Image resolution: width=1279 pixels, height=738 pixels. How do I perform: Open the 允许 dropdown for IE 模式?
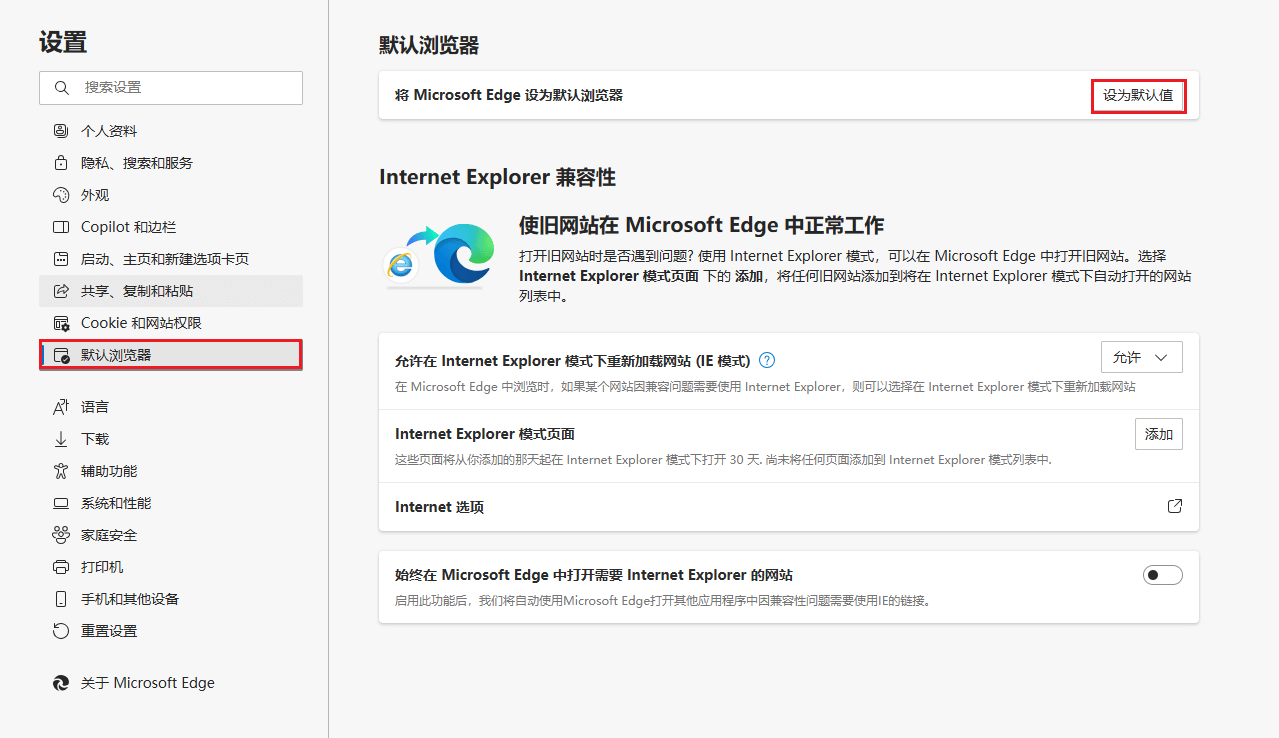(1141, 356)
